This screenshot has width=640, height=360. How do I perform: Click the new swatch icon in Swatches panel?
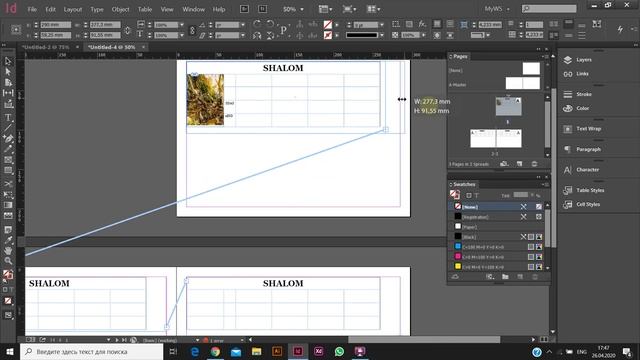520,277
